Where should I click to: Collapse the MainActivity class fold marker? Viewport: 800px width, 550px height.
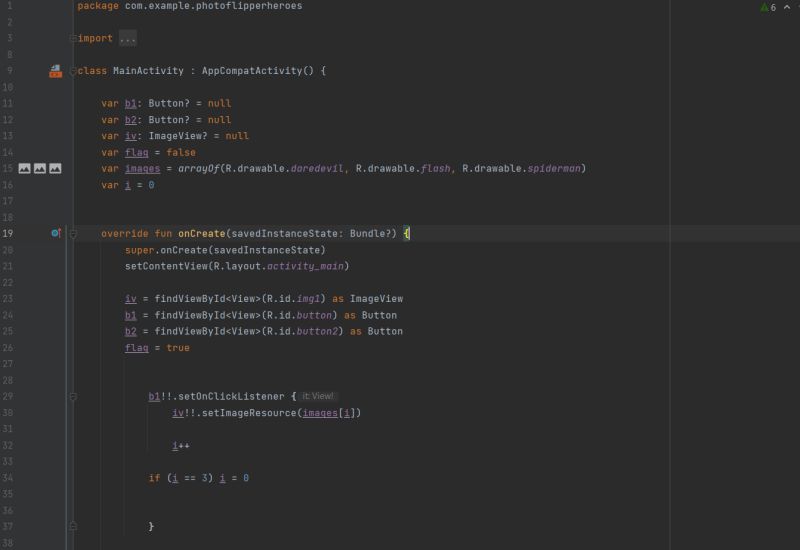(x=73, y=71)
